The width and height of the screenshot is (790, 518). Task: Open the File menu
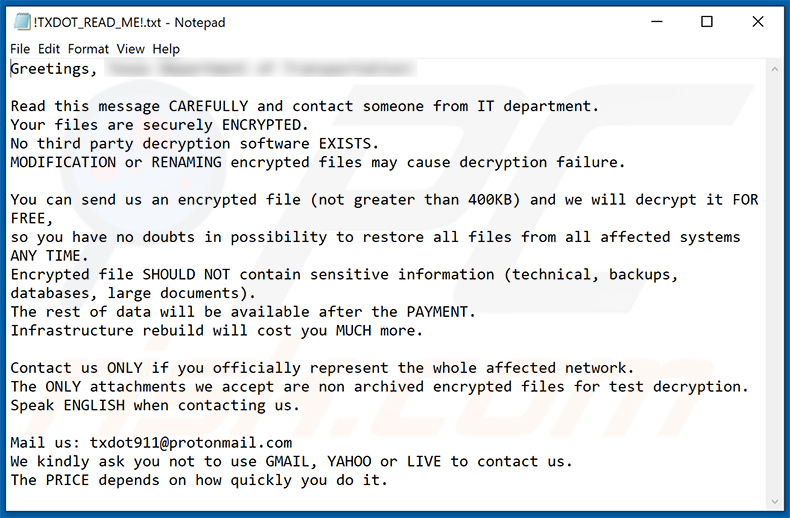(x=20, y=49)
